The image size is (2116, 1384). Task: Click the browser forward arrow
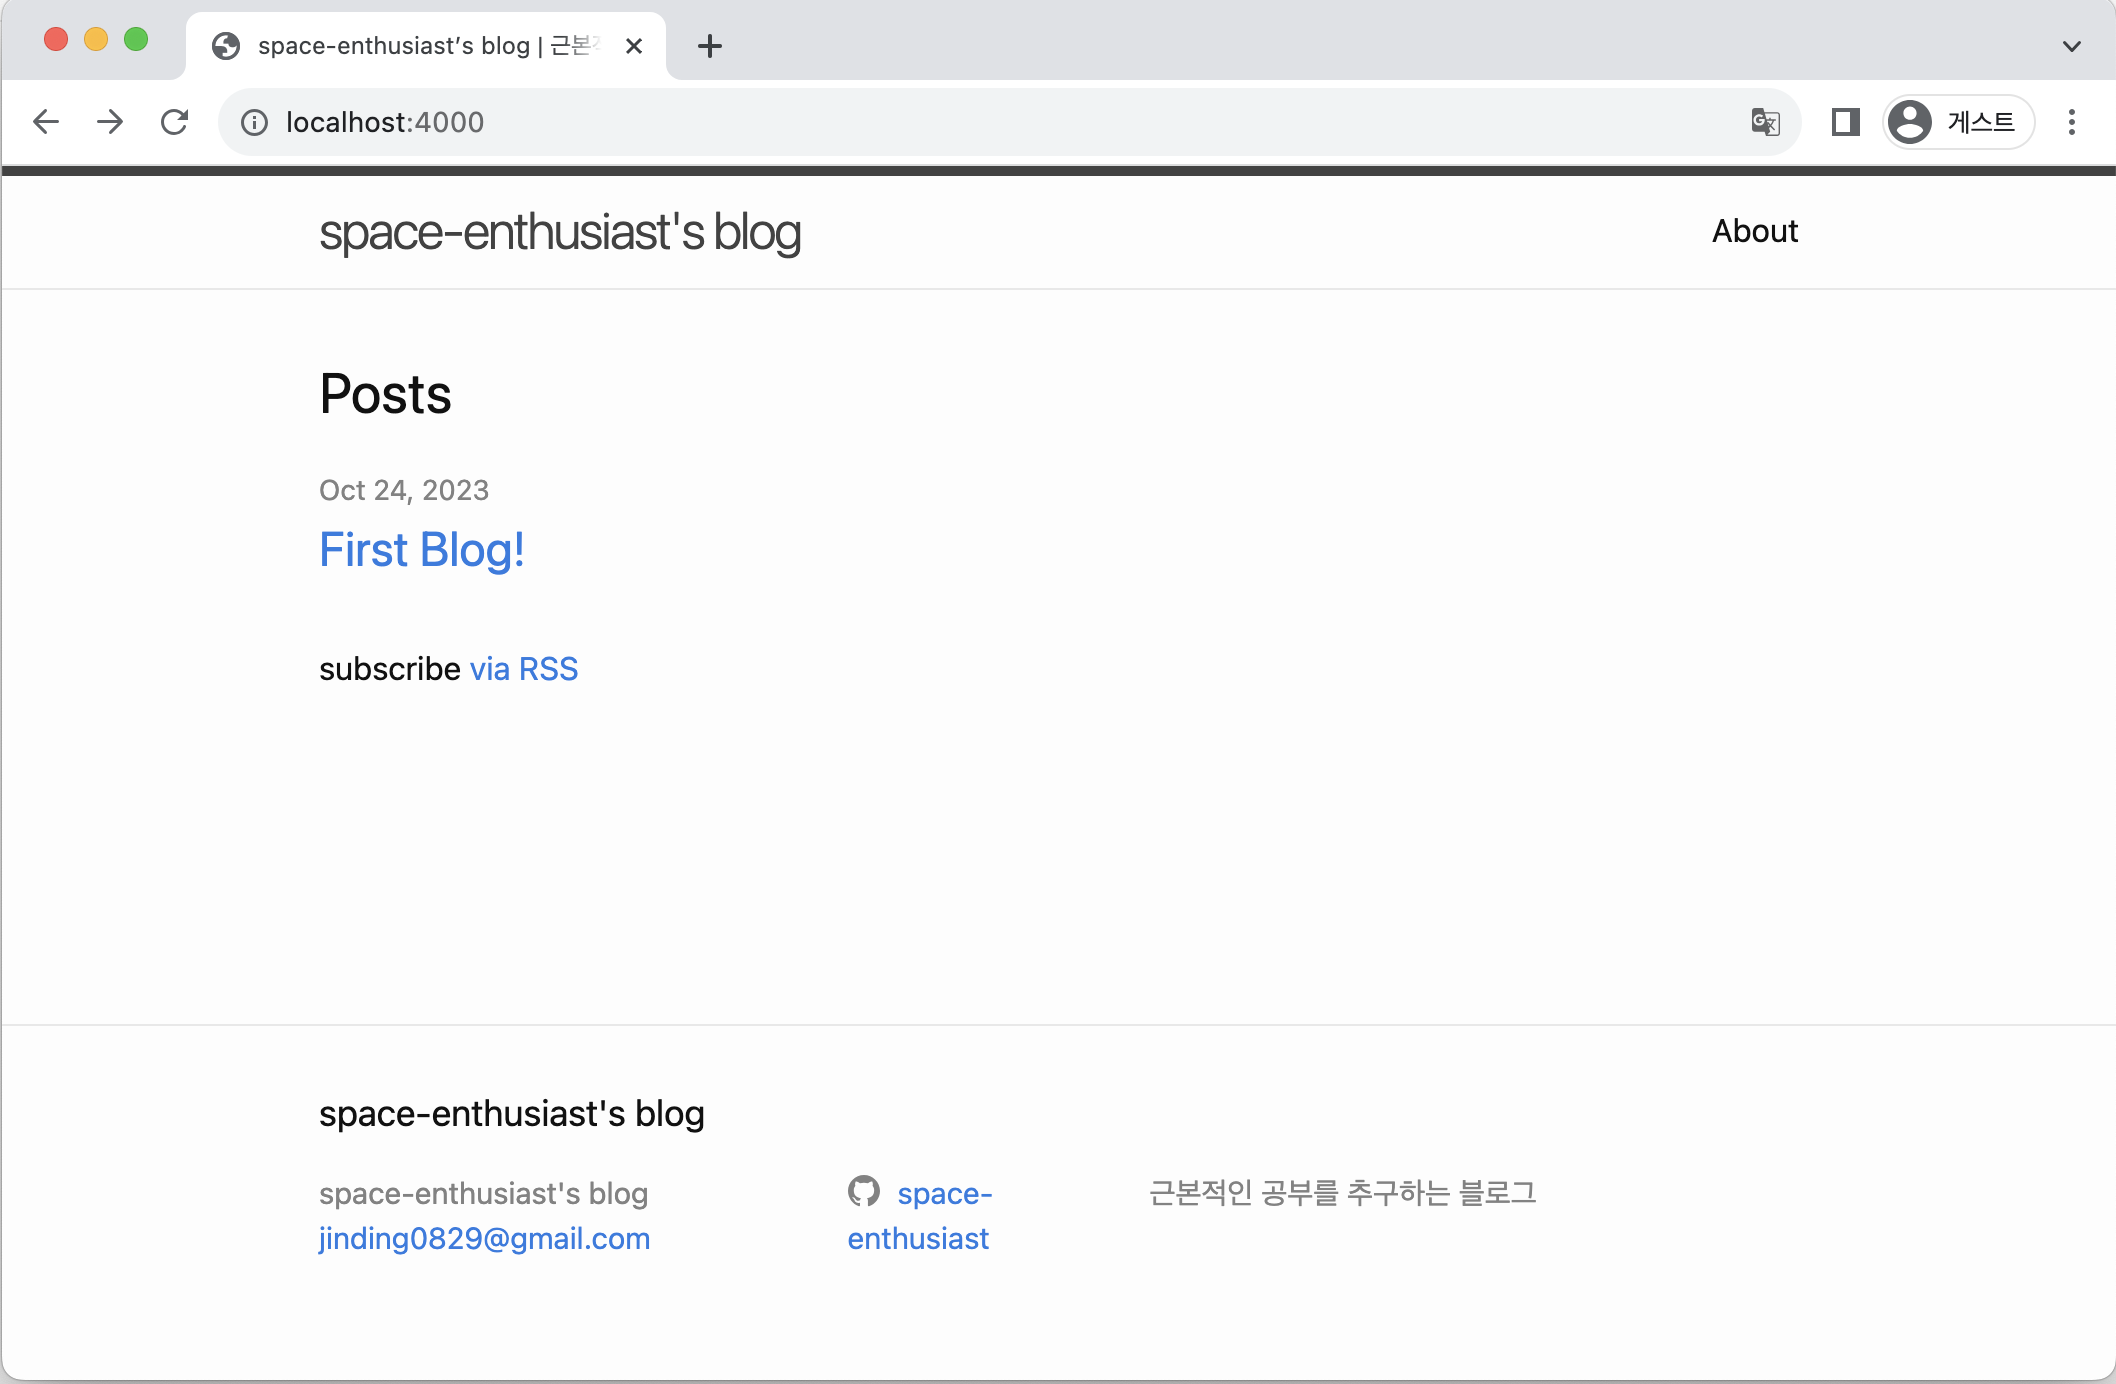pyautogui.click(x=110, y=122)
